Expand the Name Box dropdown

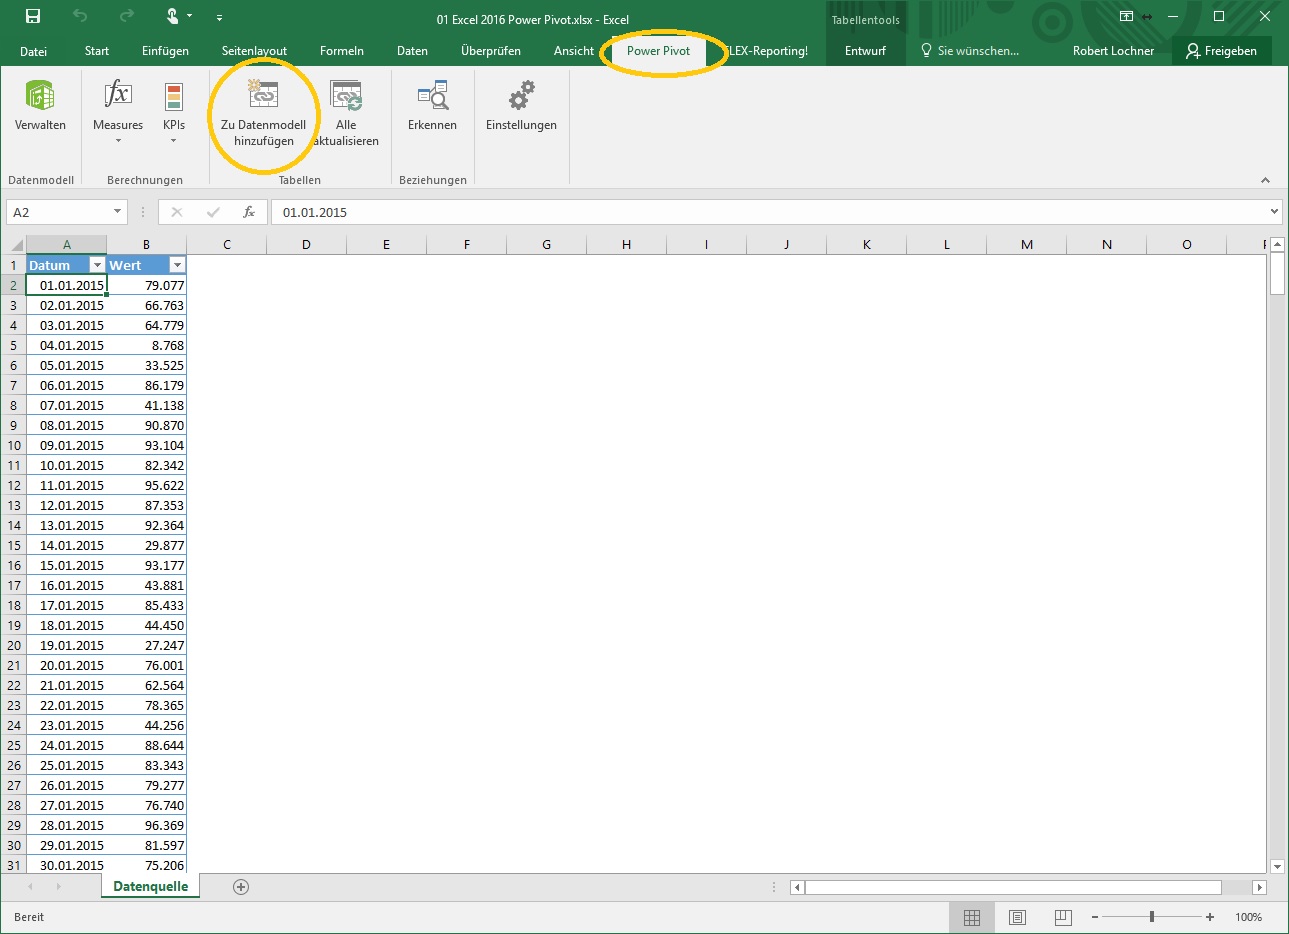(x=117, y=212)
